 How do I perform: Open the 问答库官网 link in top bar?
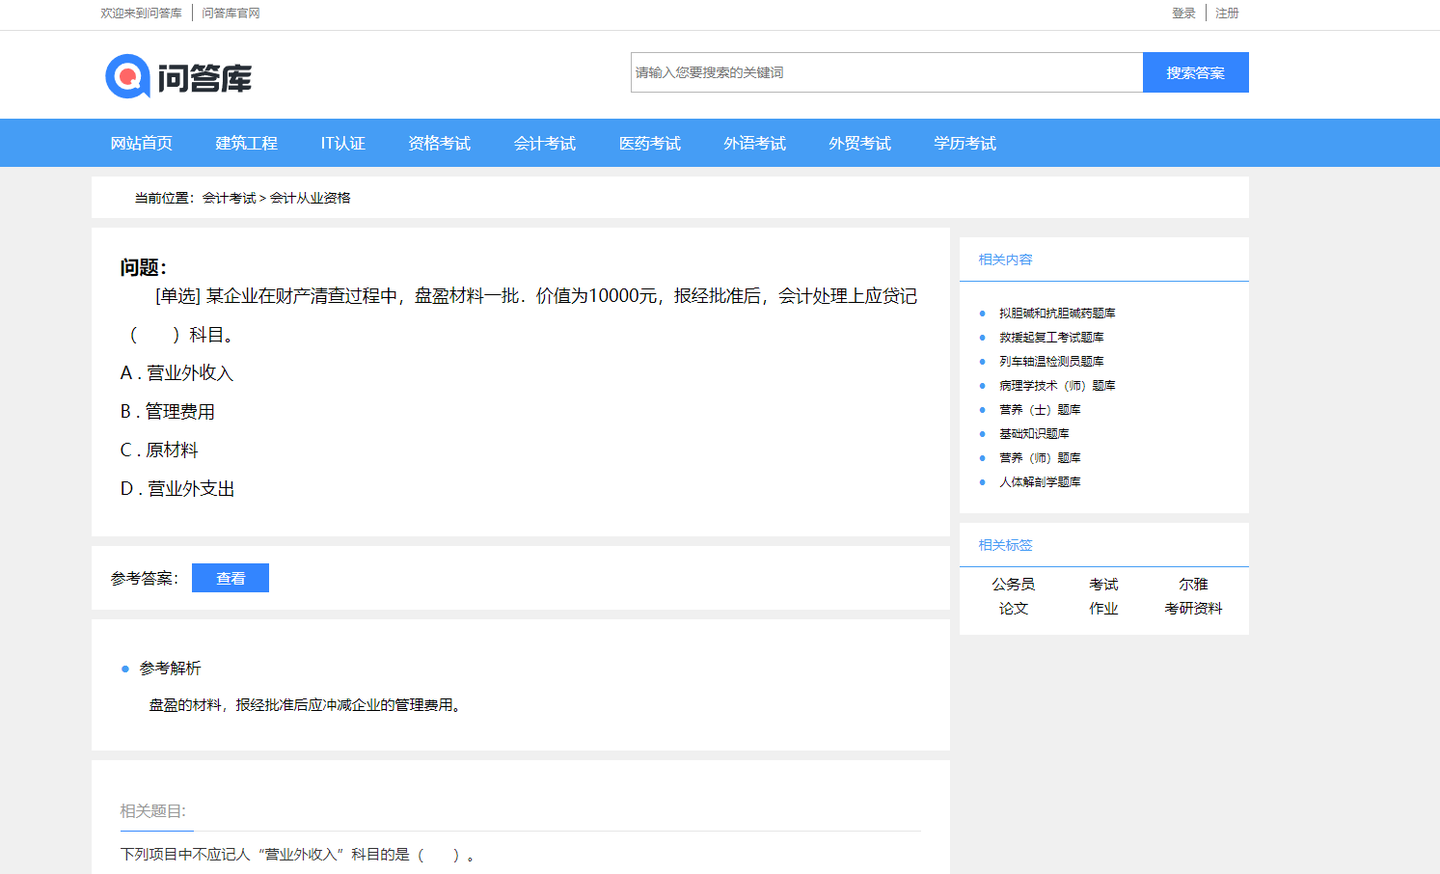pyautogui.click(x=231, y=13)
